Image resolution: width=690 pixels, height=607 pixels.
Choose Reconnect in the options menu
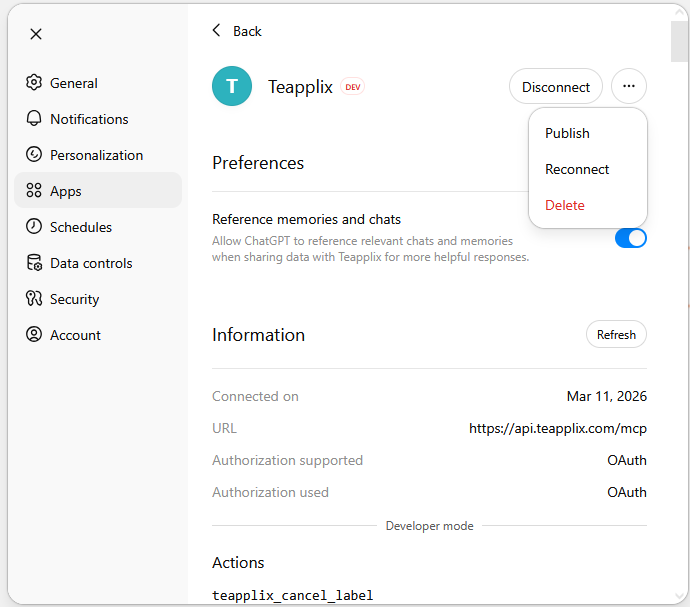point(577,169)
